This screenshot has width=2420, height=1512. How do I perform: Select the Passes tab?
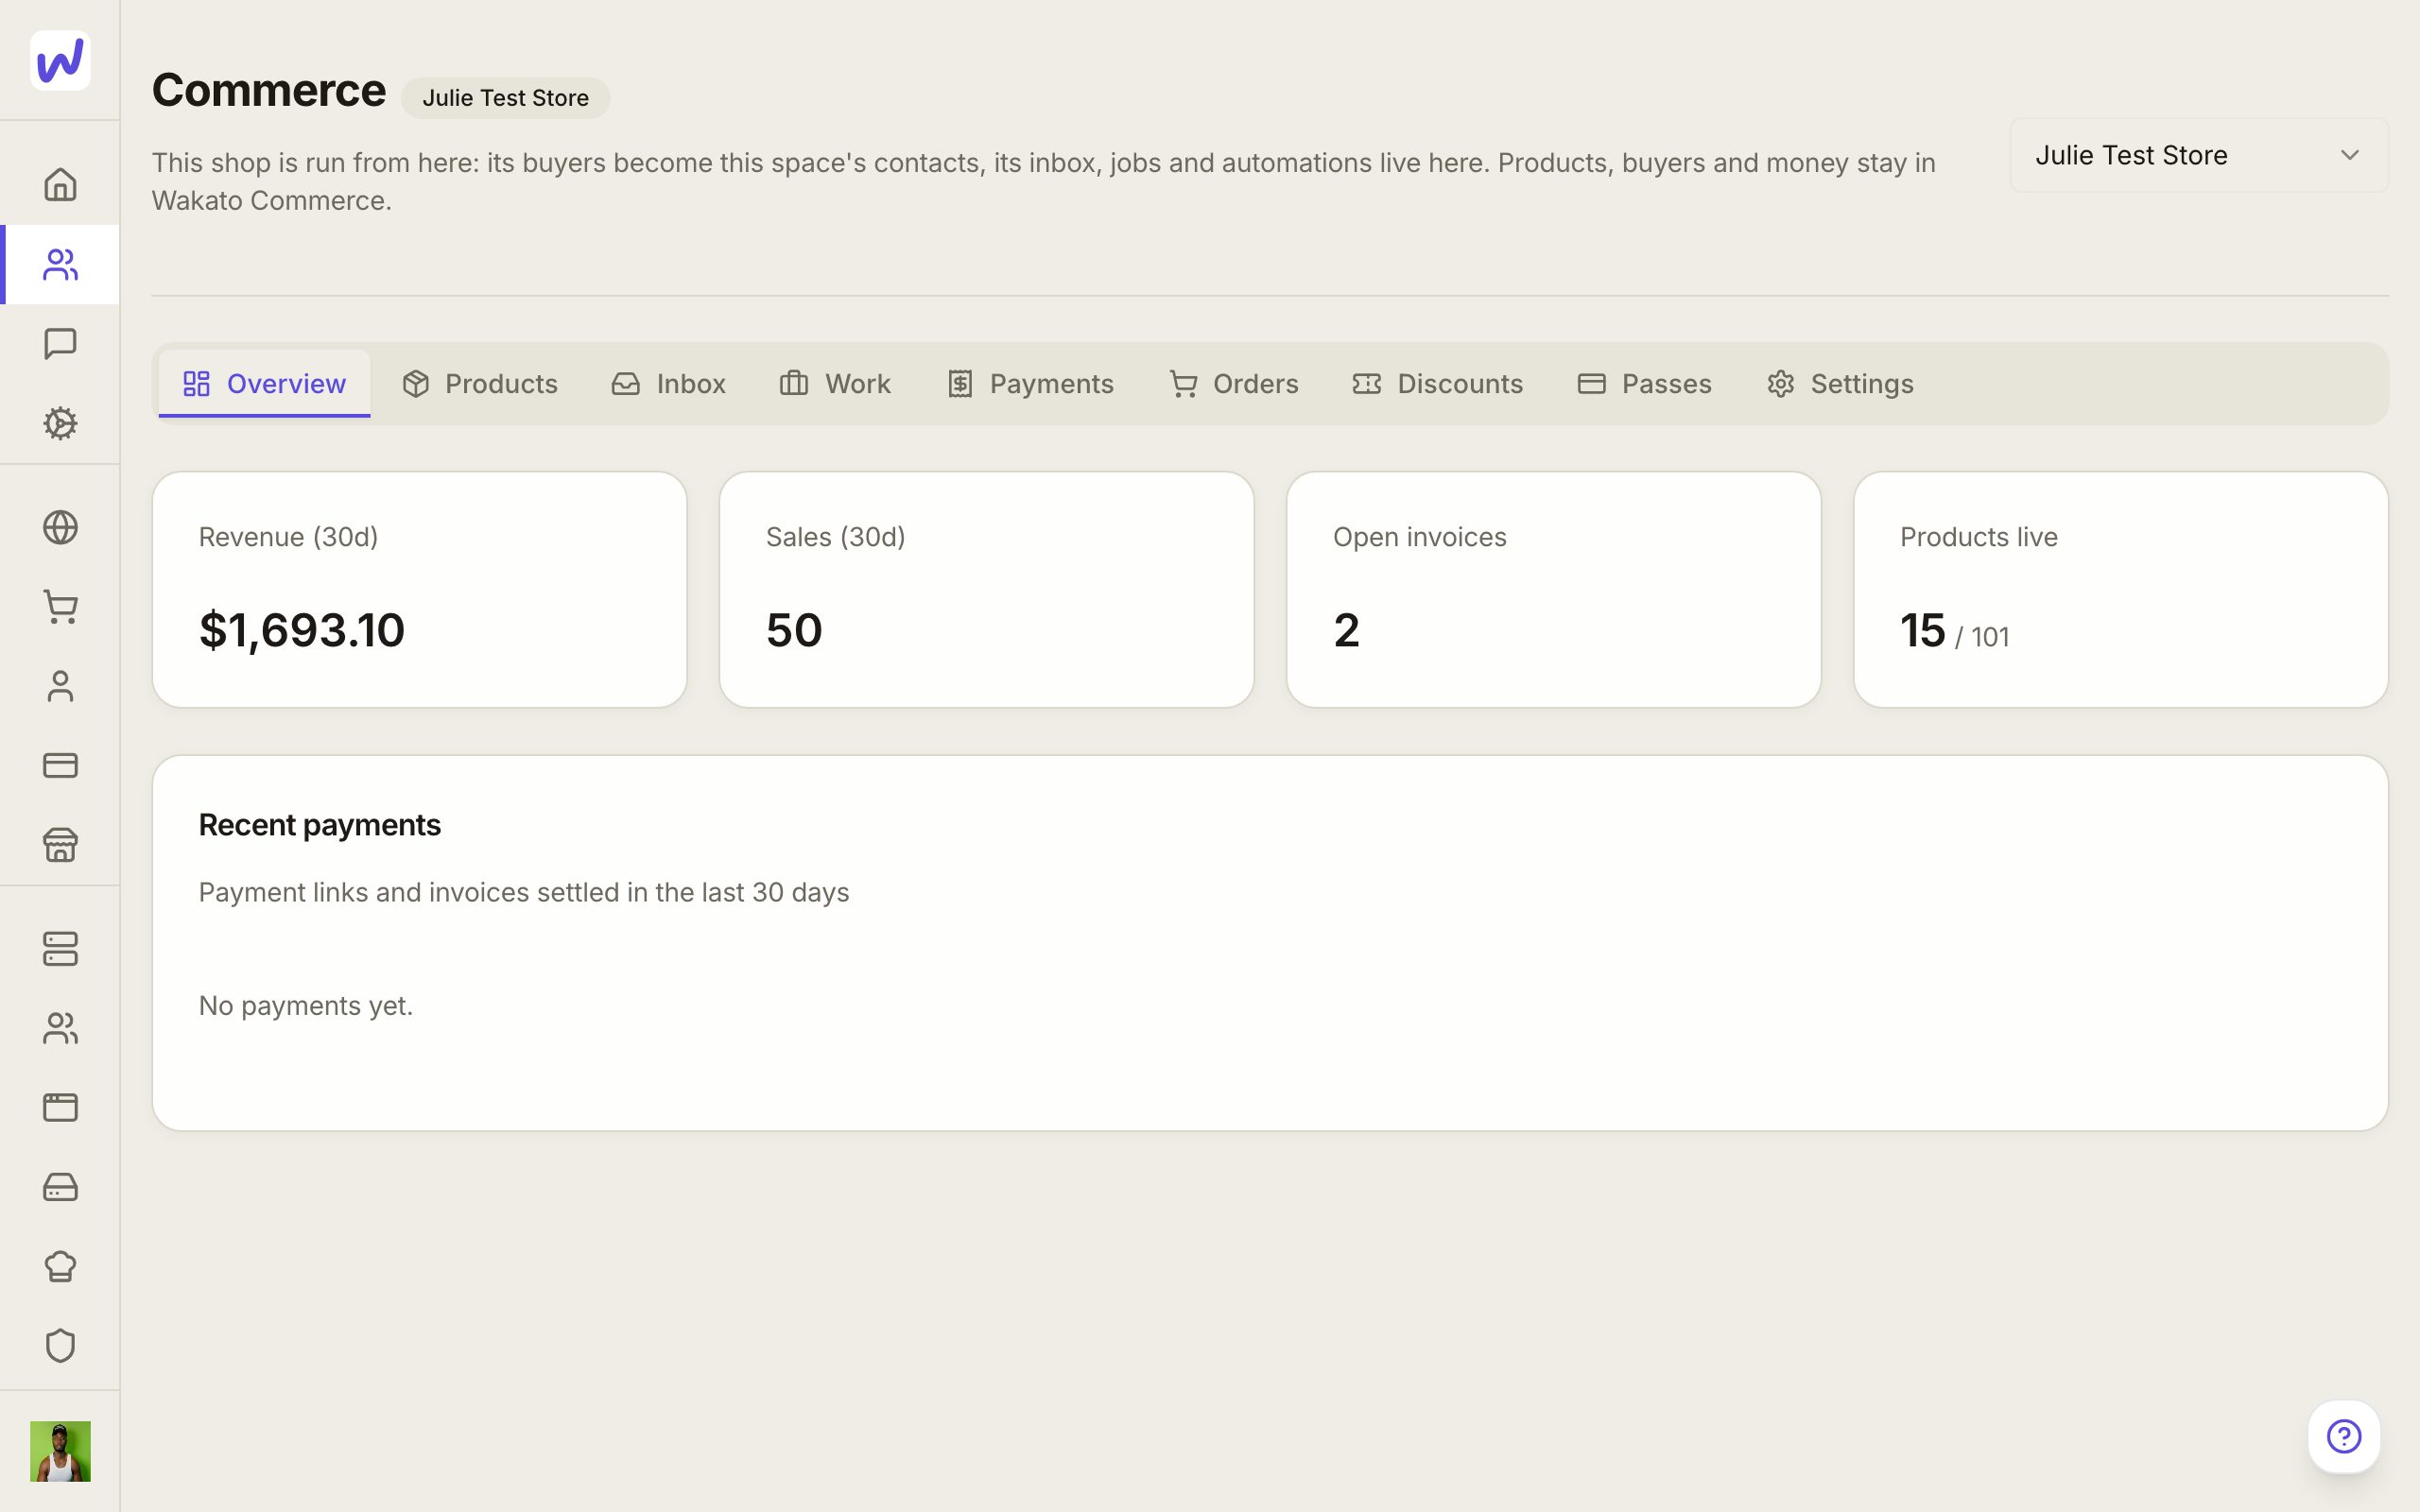(x=1644, y=383)
